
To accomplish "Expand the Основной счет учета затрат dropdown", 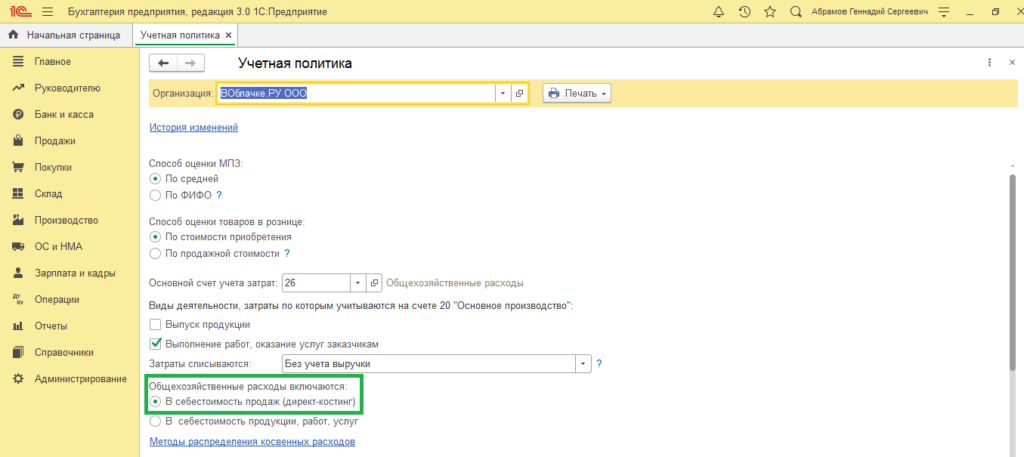I will [x=356, y=282].
